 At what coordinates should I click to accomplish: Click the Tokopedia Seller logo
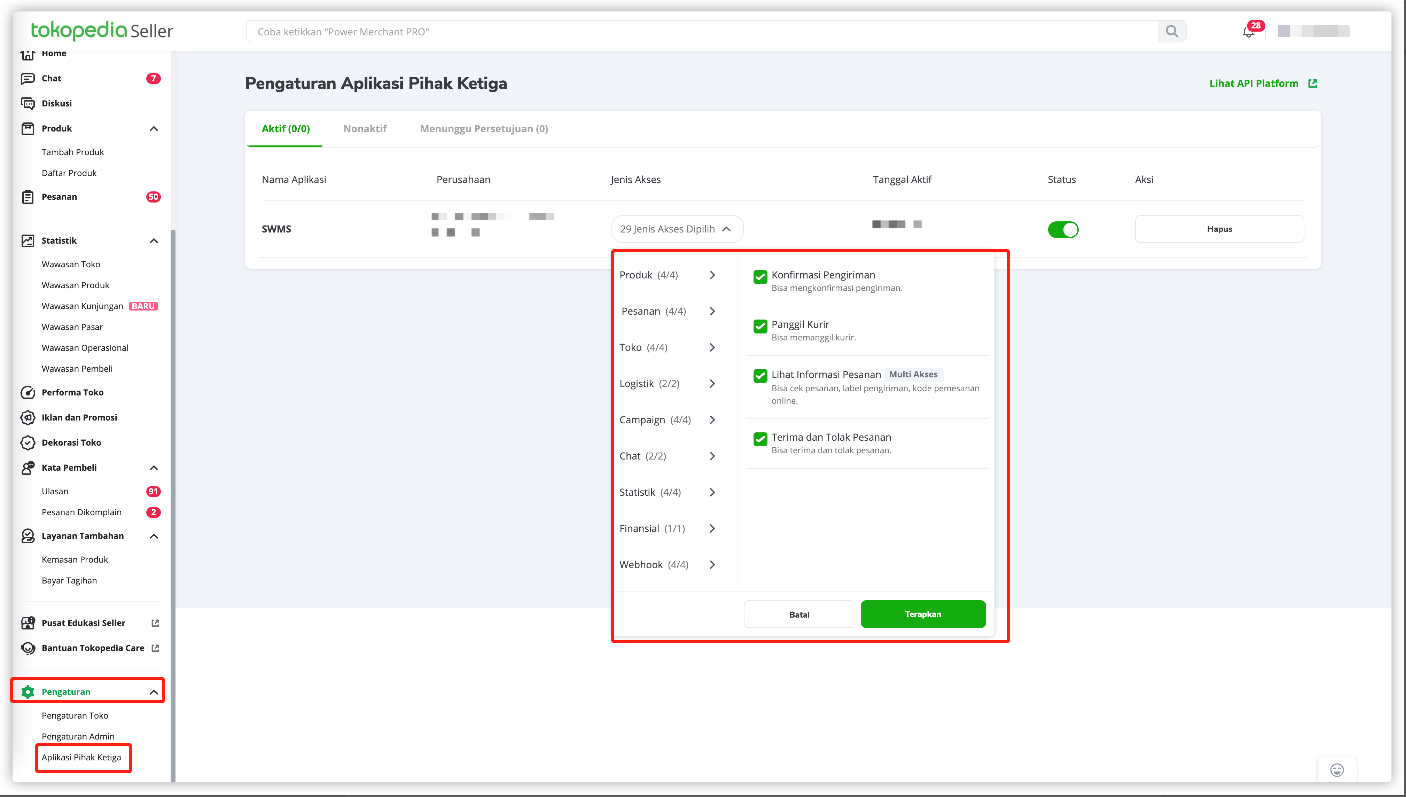click(x=102, y=31)
